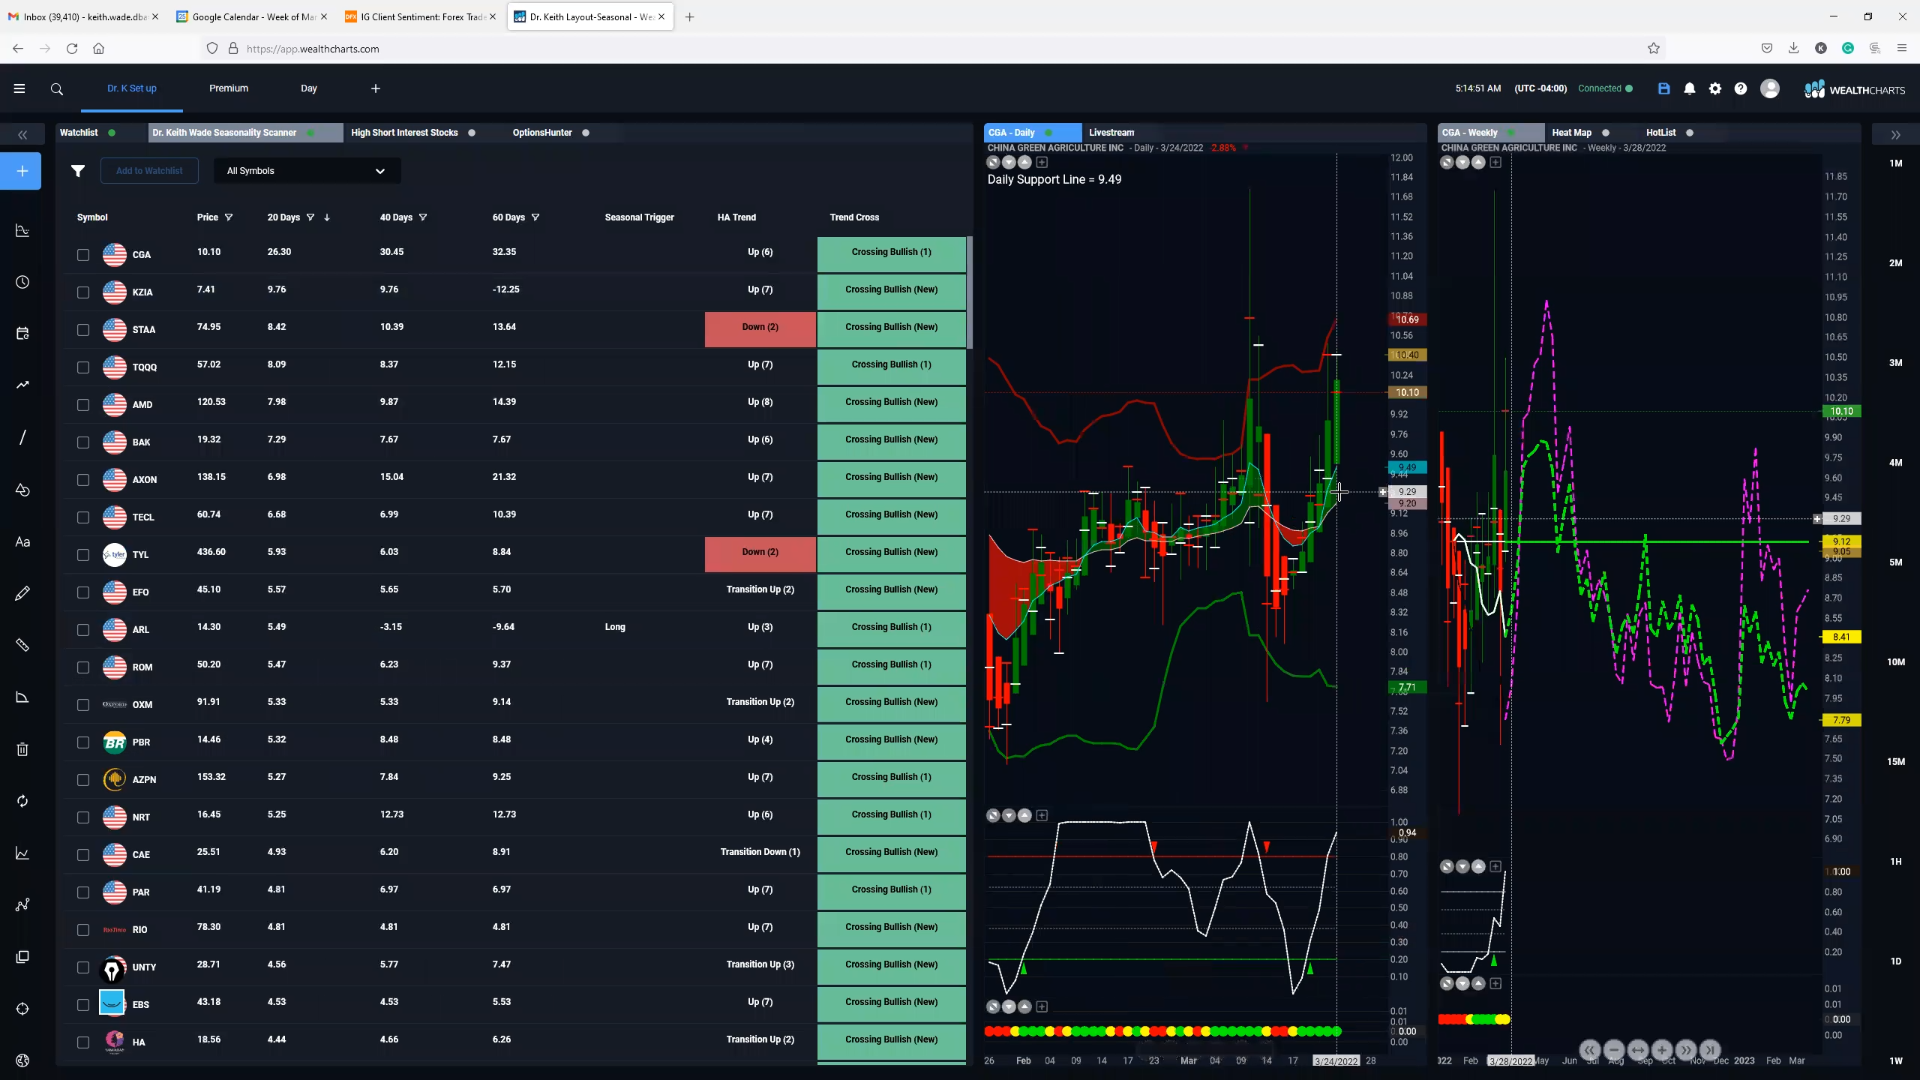Select the pencil freehand drawing tool
This screenshot has height=1080, width=1920.
[x=22, y=594]
